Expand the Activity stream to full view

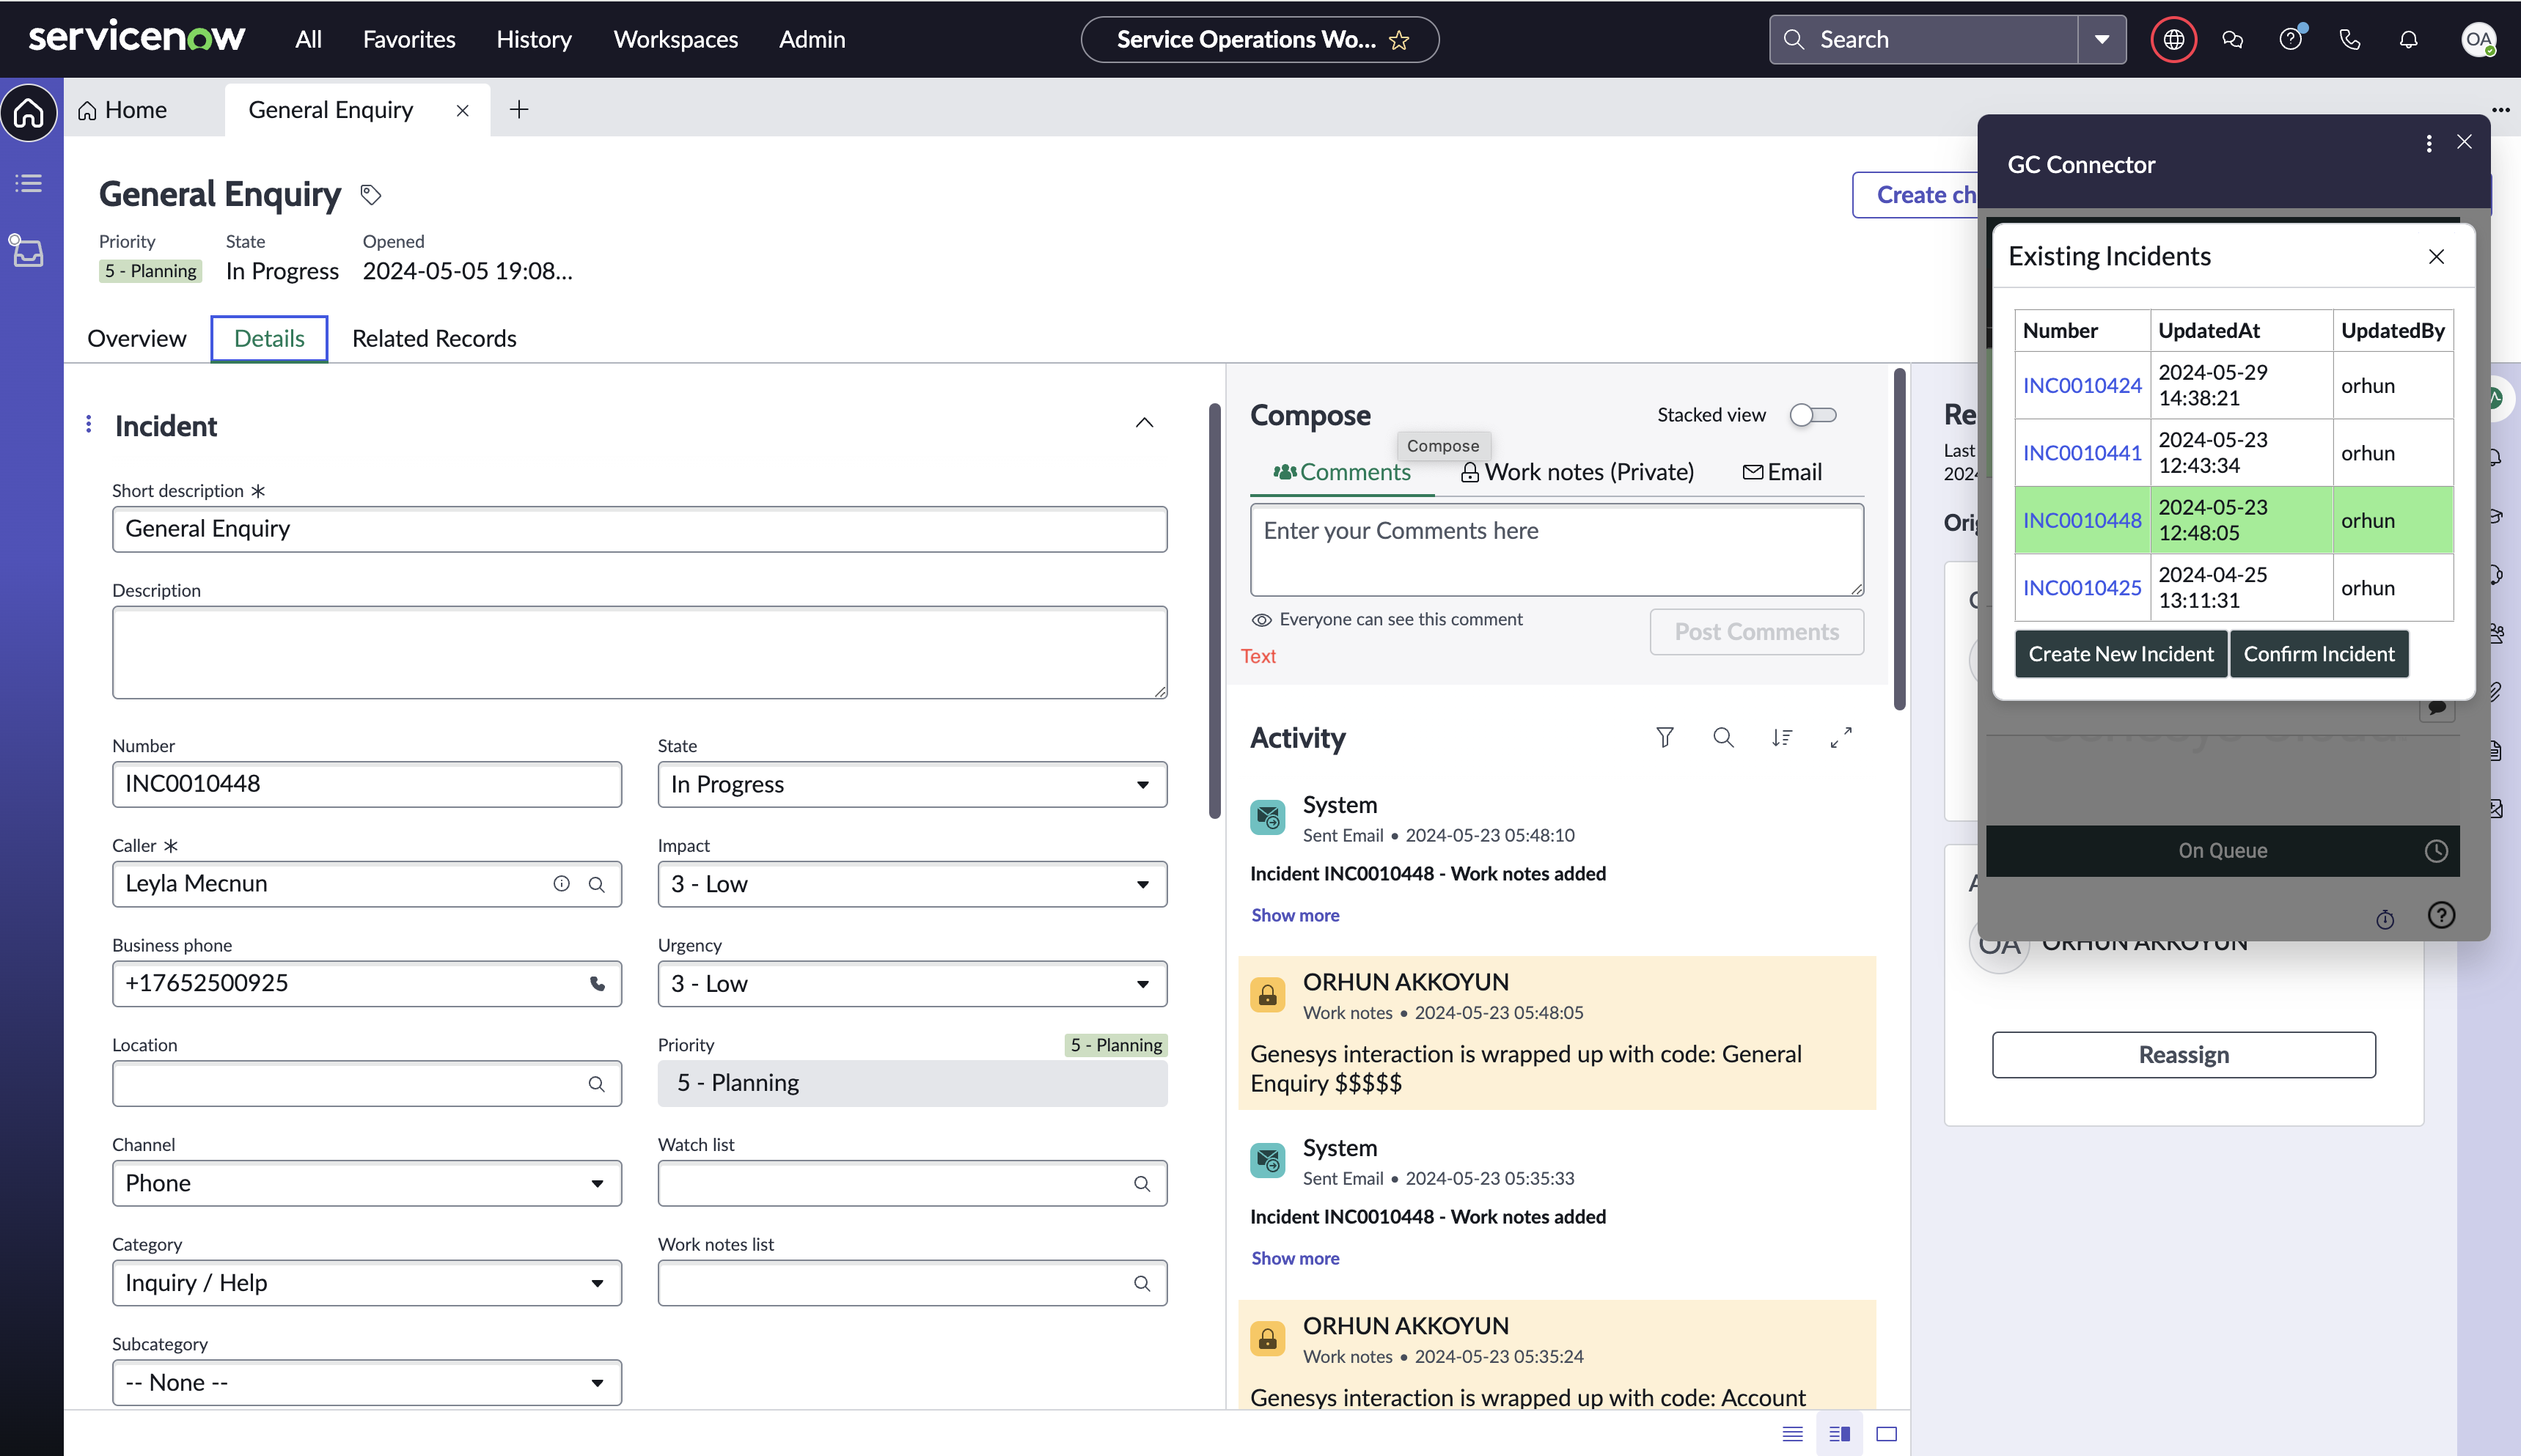[1841, 737]
